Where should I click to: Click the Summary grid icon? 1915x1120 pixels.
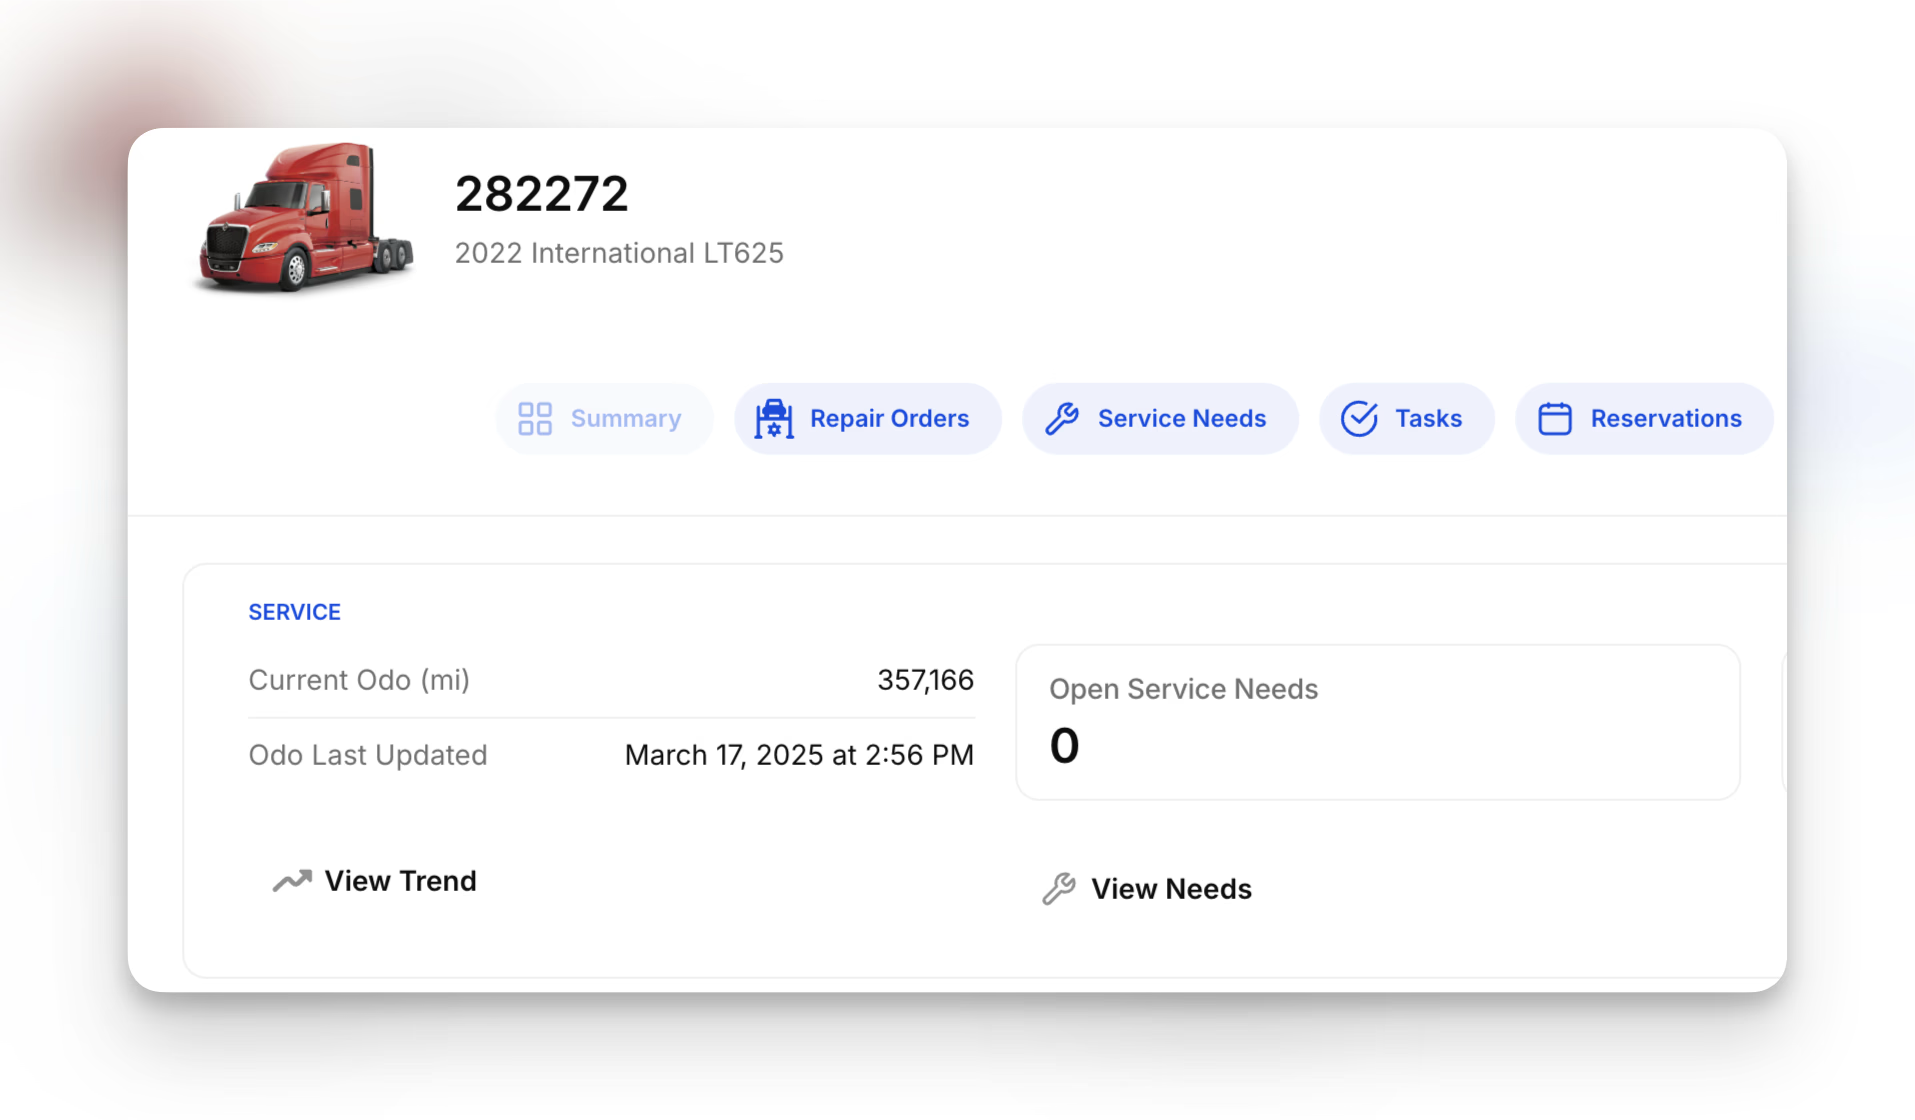pos(535,419)
